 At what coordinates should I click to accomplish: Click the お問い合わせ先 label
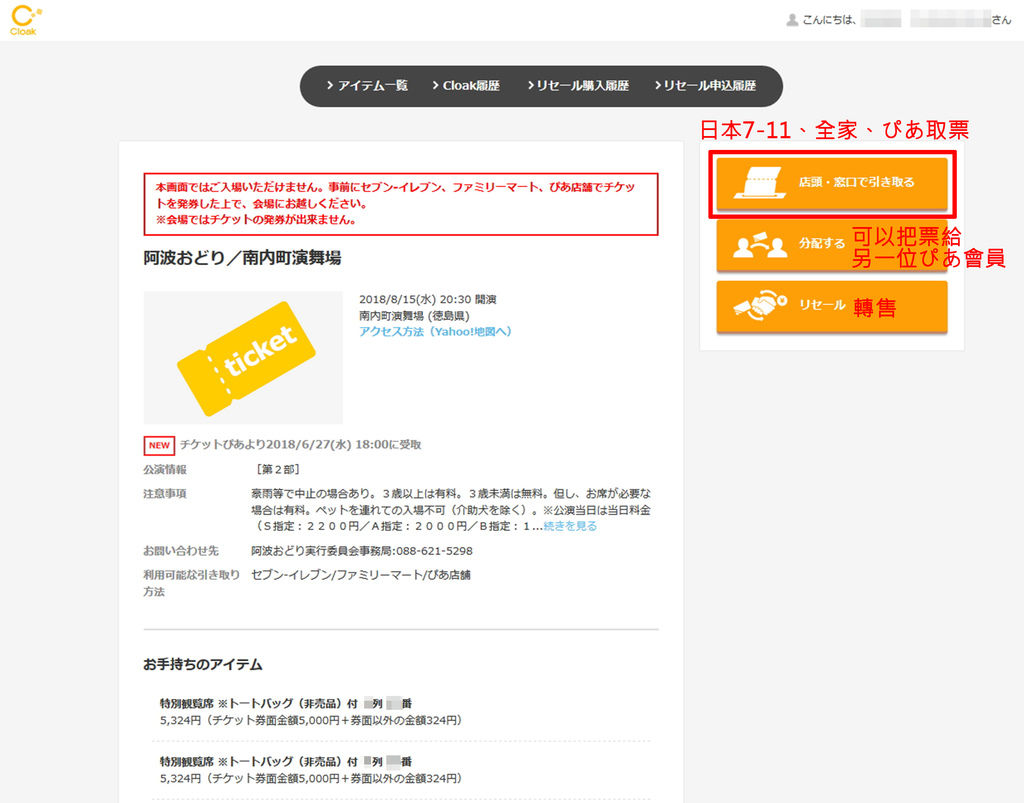181,551
